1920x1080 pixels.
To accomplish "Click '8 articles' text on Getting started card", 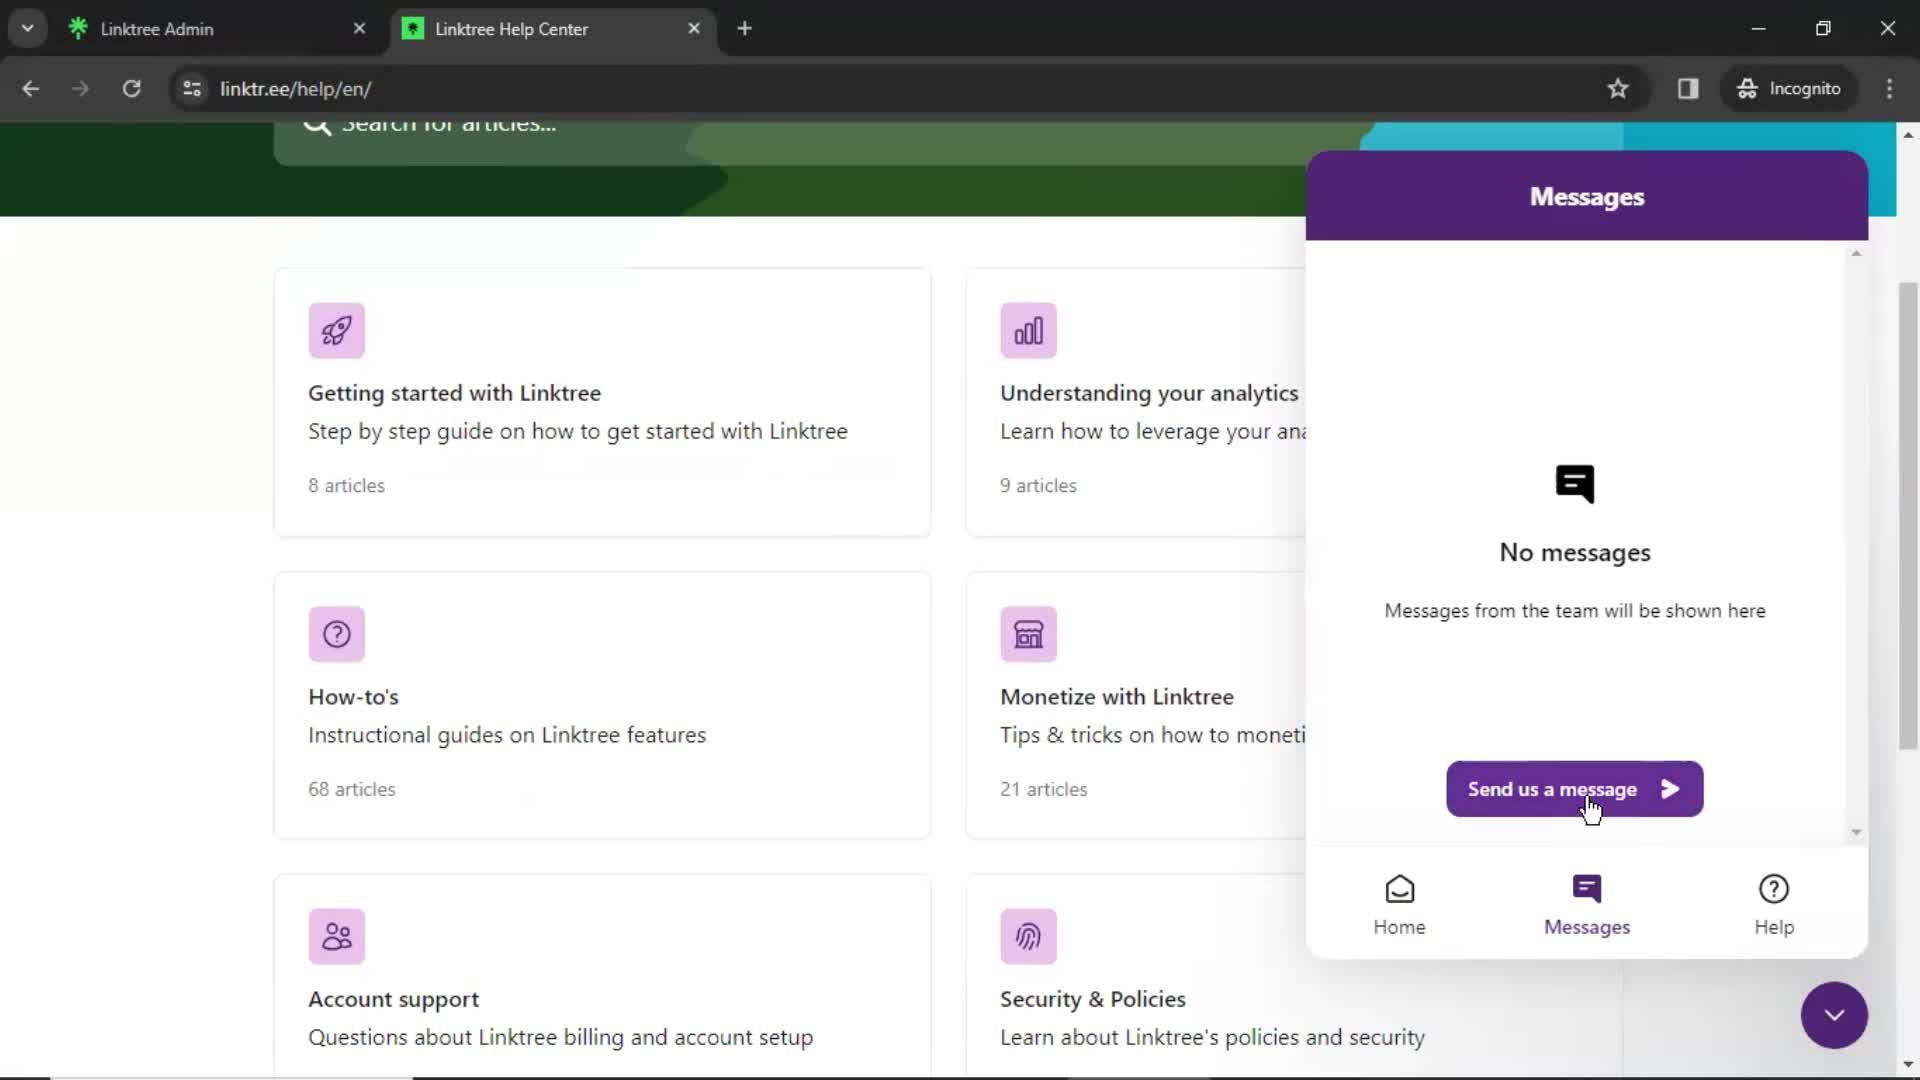I will 346,485.
